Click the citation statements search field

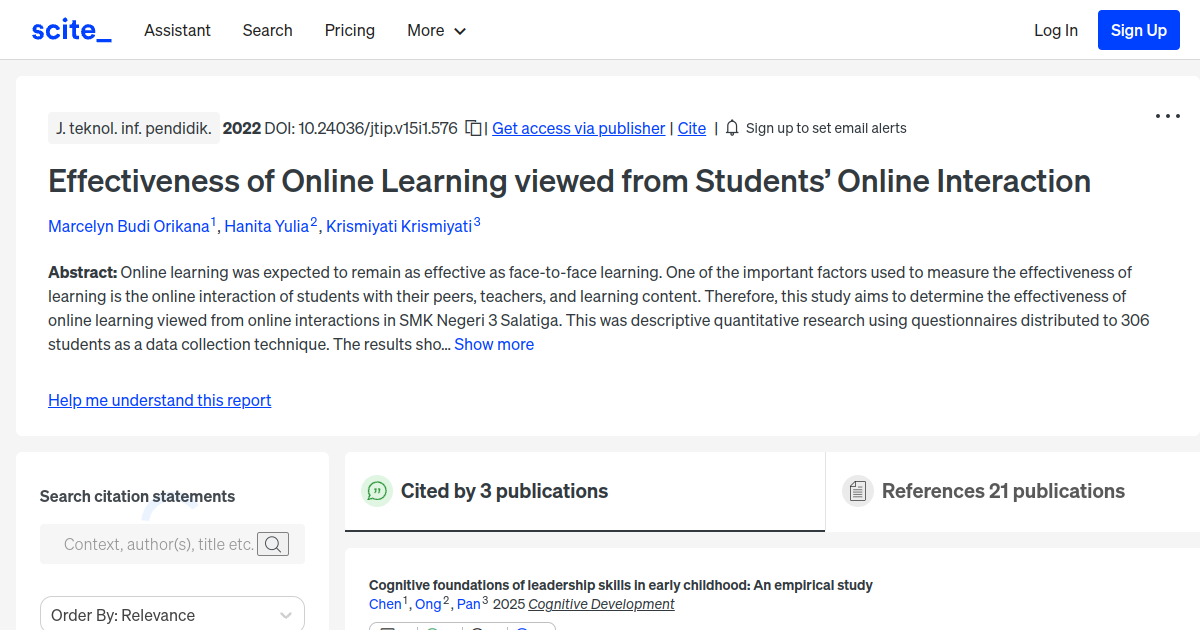point(160,544)
